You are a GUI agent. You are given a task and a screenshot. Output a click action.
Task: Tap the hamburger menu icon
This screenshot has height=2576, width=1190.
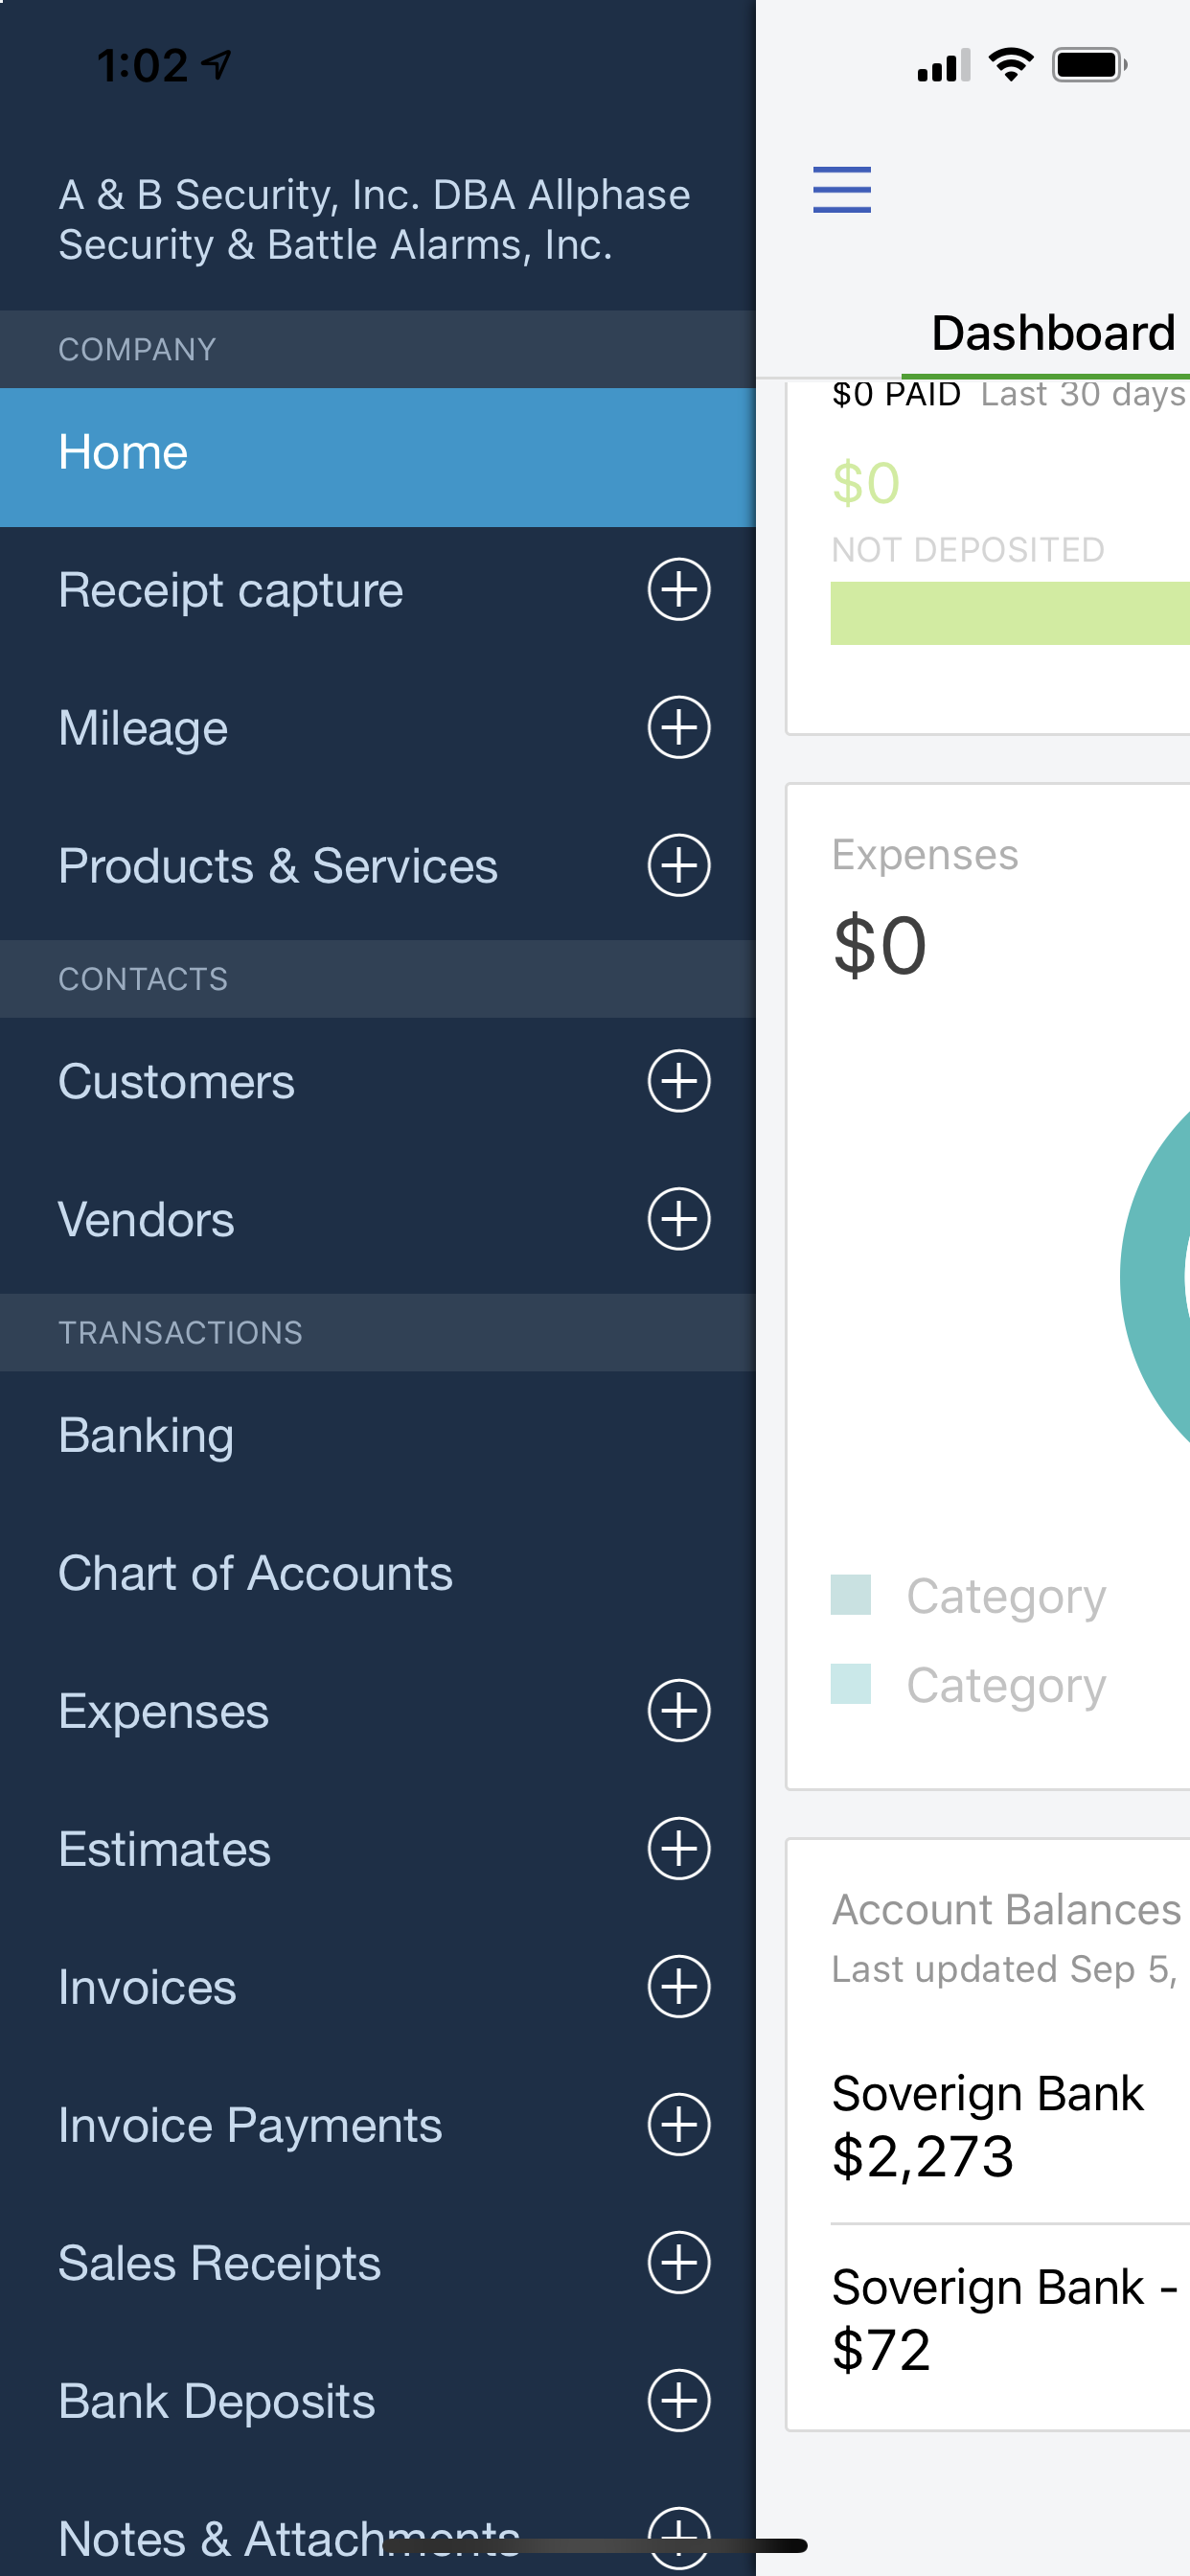pyautogui.click(x=841, y=190)
